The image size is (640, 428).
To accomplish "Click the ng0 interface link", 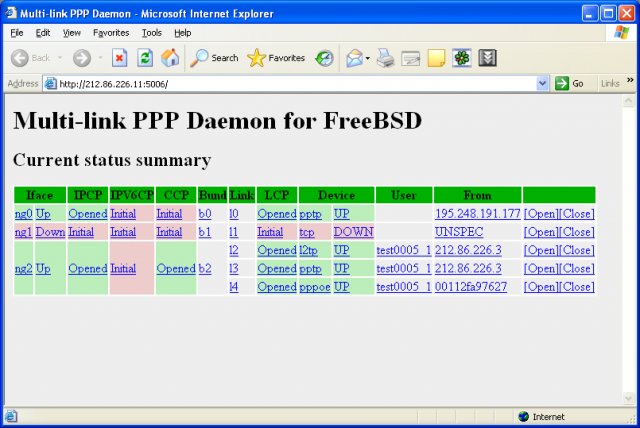I will (x=23, y=214).
